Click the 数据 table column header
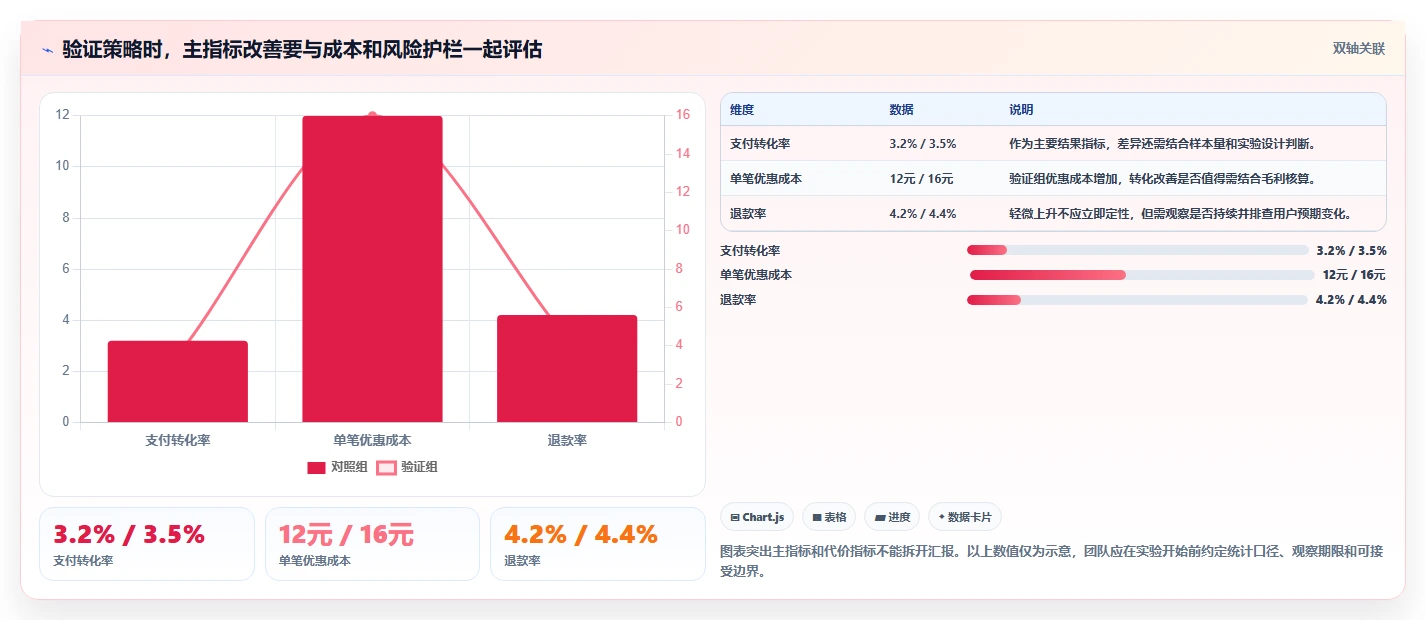Viewport: 1426px width, 620px height. click(x=901, y=110)
